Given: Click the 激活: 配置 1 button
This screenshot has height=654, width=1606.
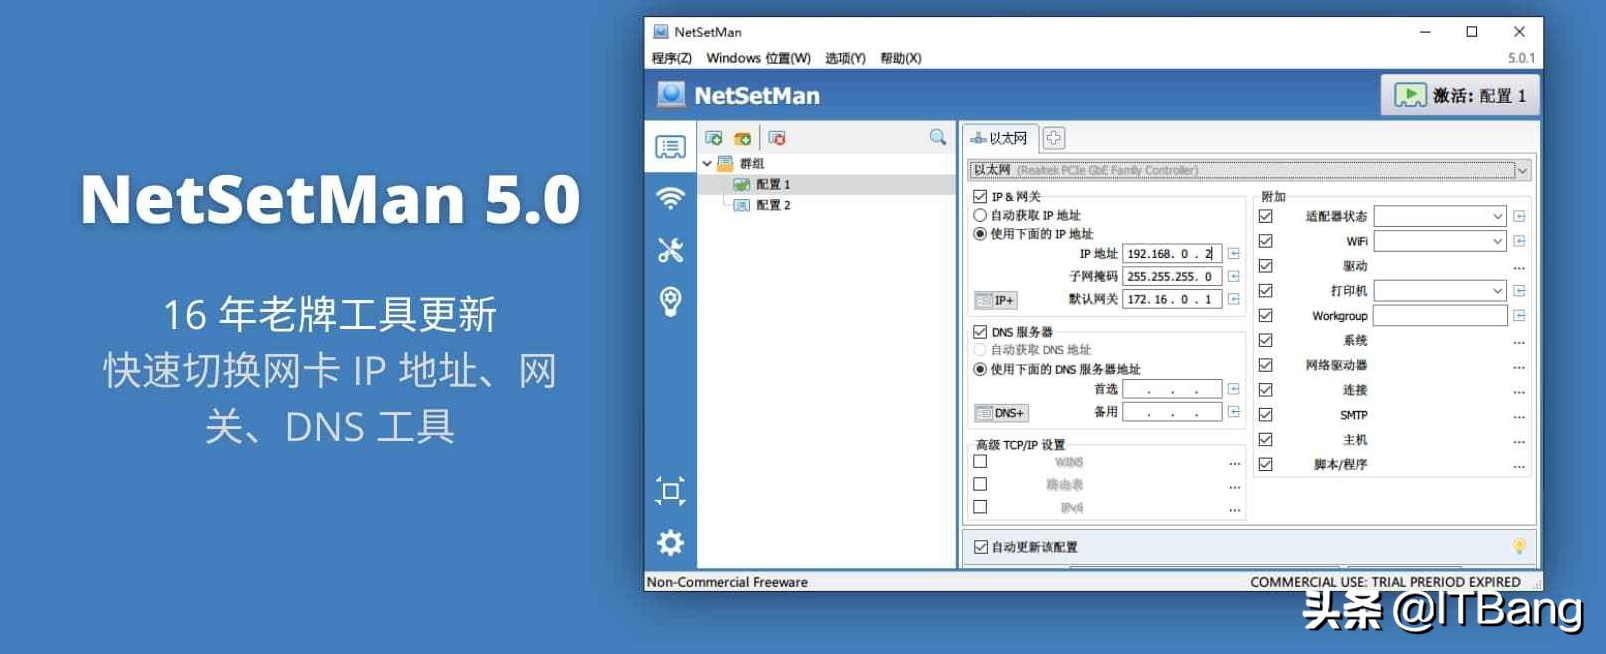Looking at the screenshot, I should tap(1460, 96).
